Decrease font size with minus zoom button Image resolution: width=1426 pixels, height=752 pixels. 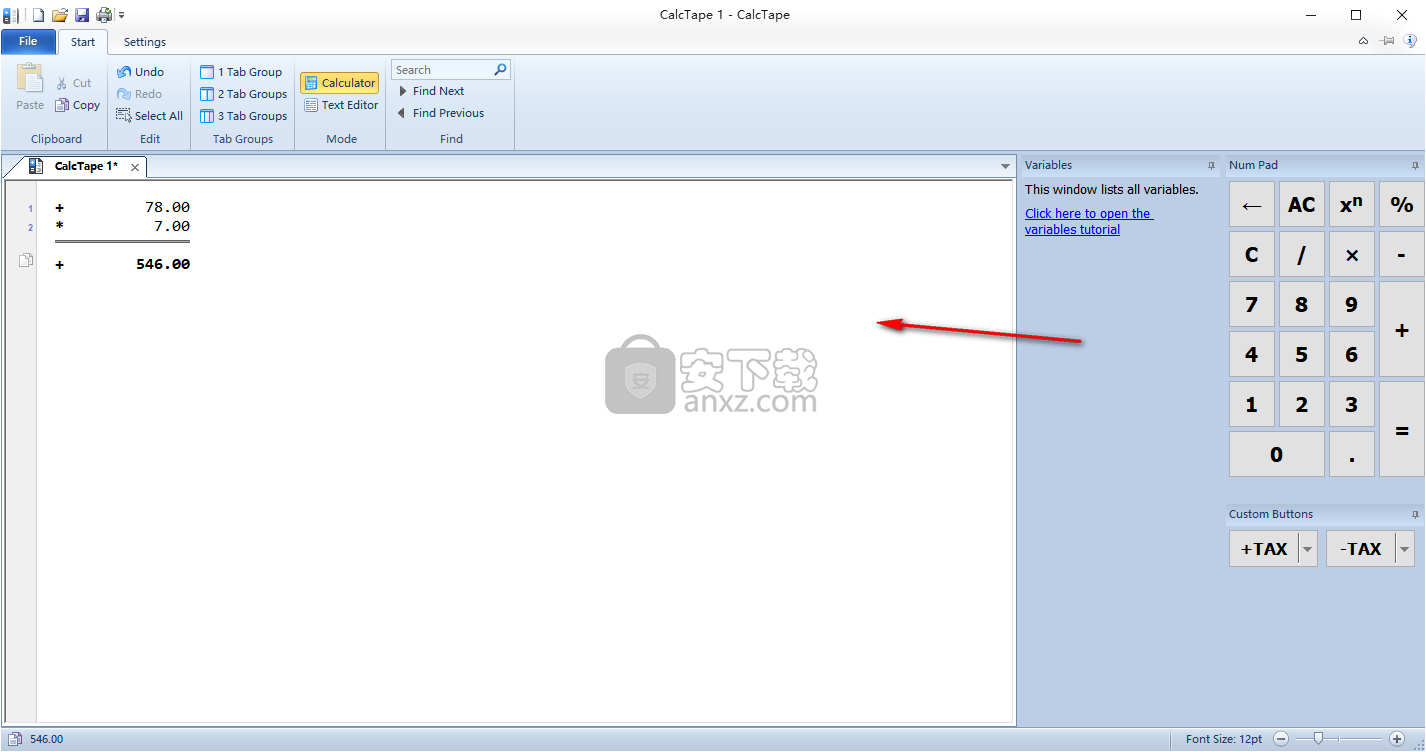pos(1281,739)
